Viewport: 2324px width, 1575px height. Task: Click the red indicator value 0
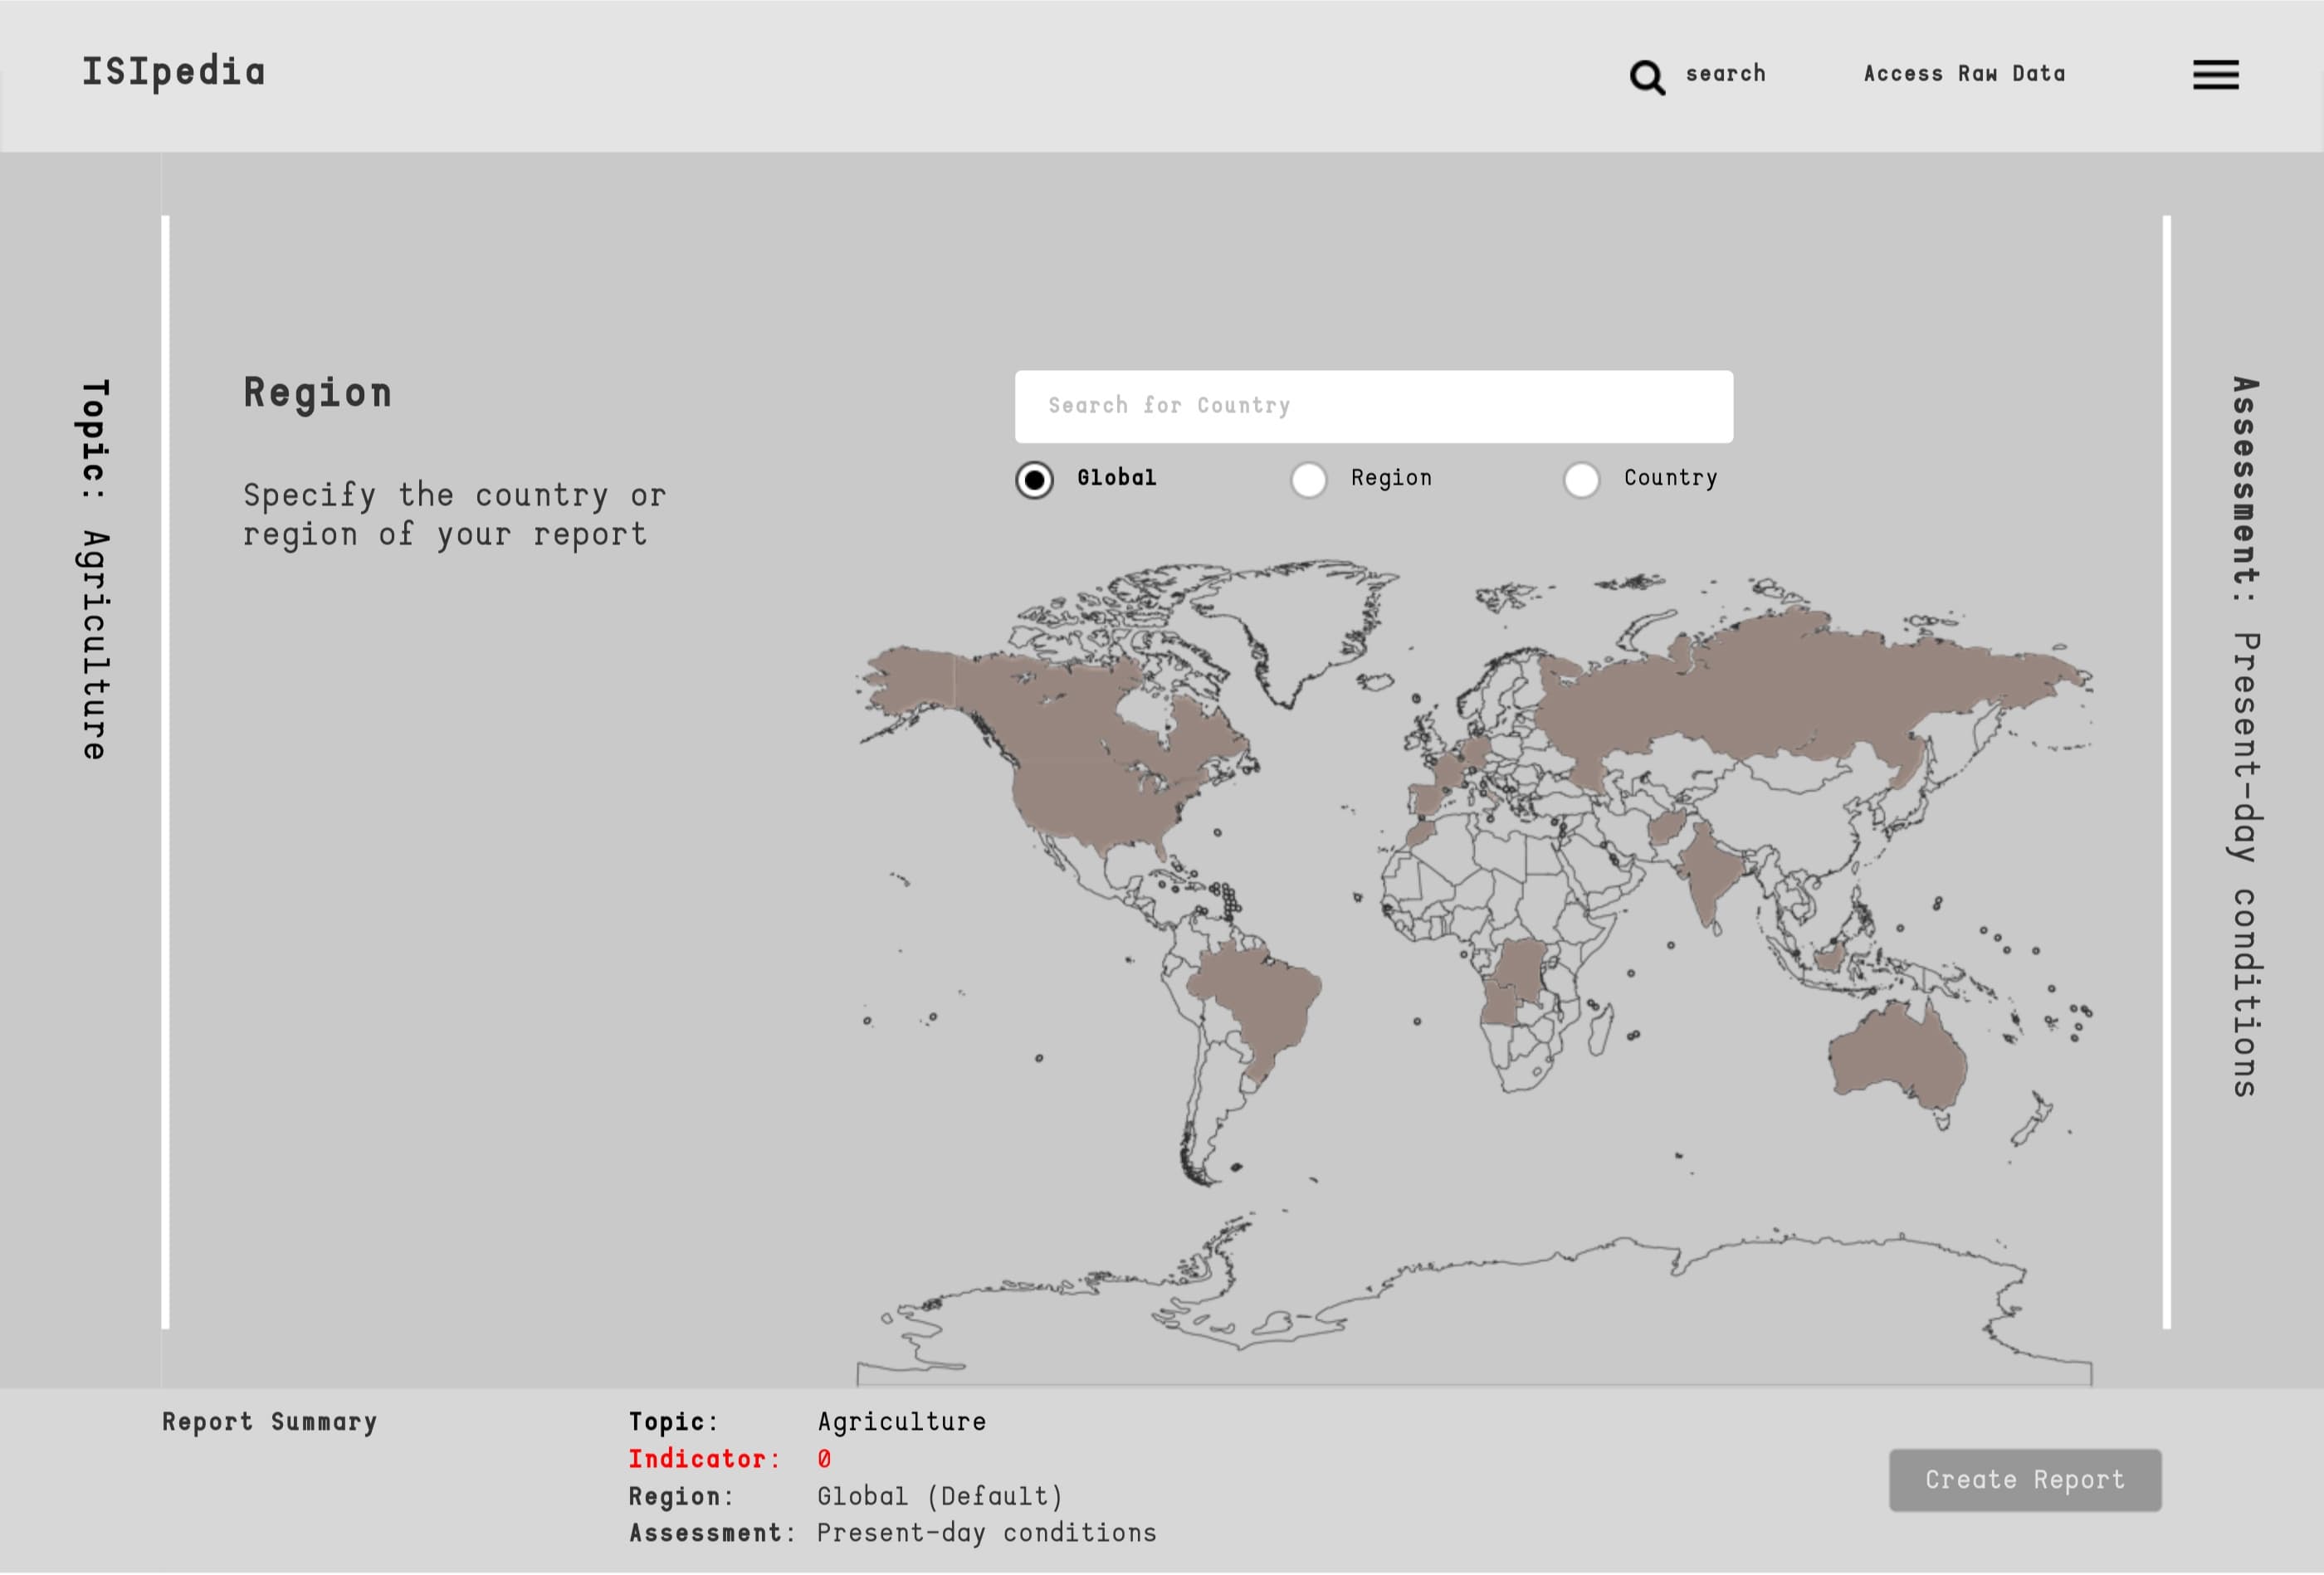[823, 1460]
